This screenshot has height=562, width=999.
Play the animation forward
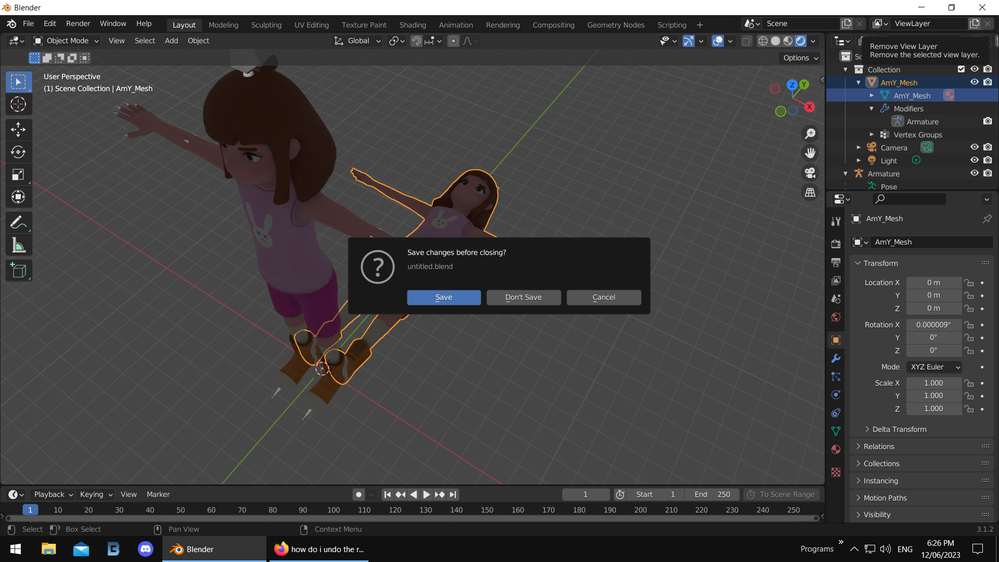[426, 494]
